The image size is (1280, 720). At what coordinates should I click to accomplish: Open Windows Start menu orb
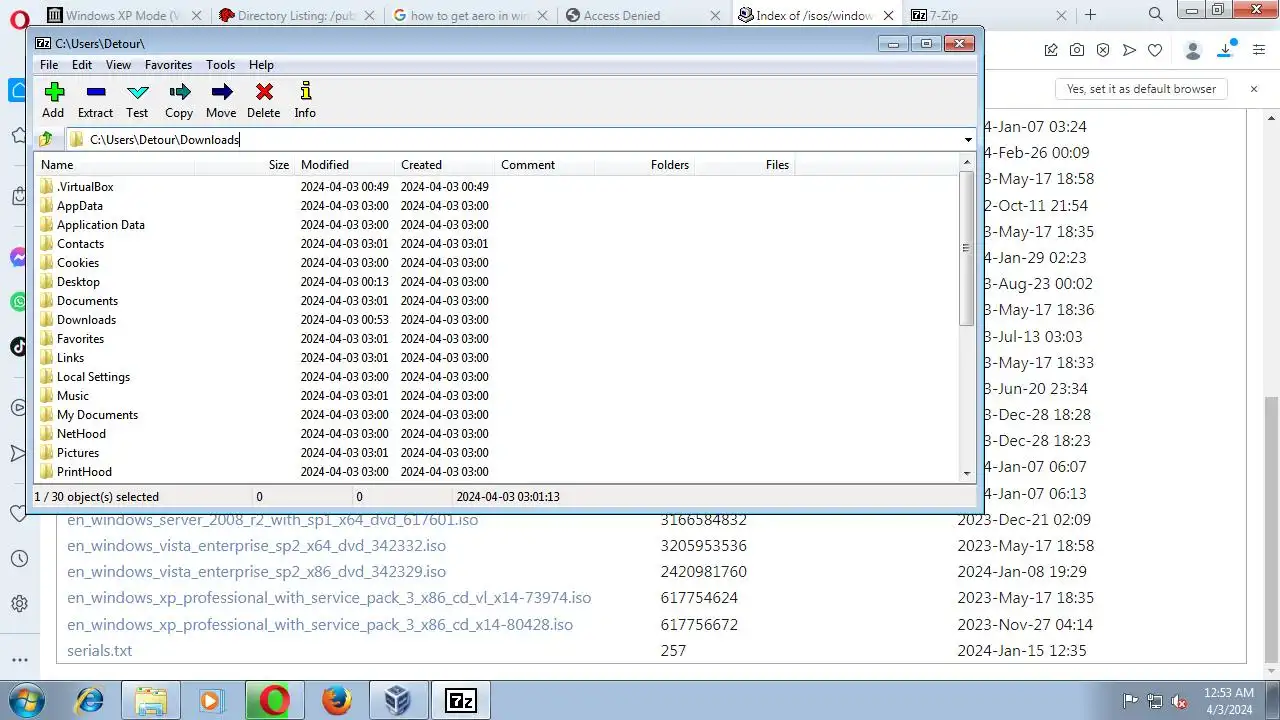[25, 699]
